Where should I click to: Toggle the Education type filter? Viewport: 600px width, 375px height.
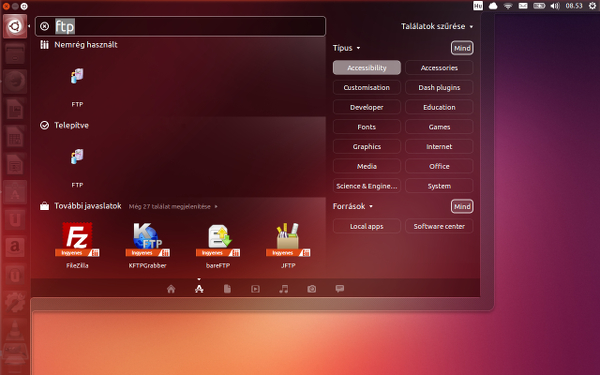(x=439, y=107)
